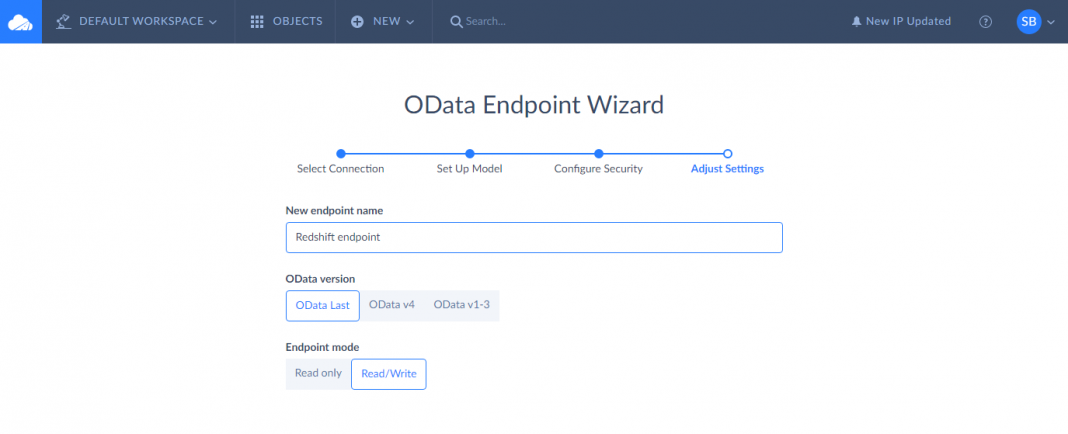
Task: Select OData v1-3 version
Action: pos(461,305)
